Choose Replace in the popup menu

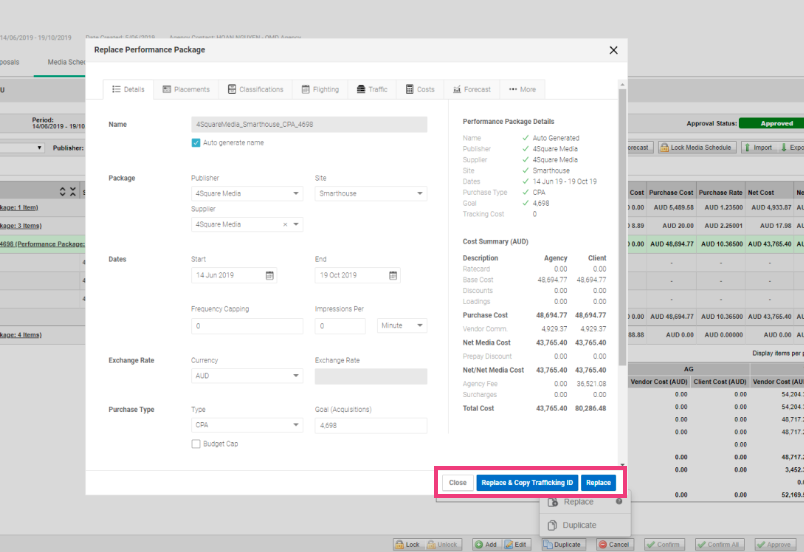578,502
